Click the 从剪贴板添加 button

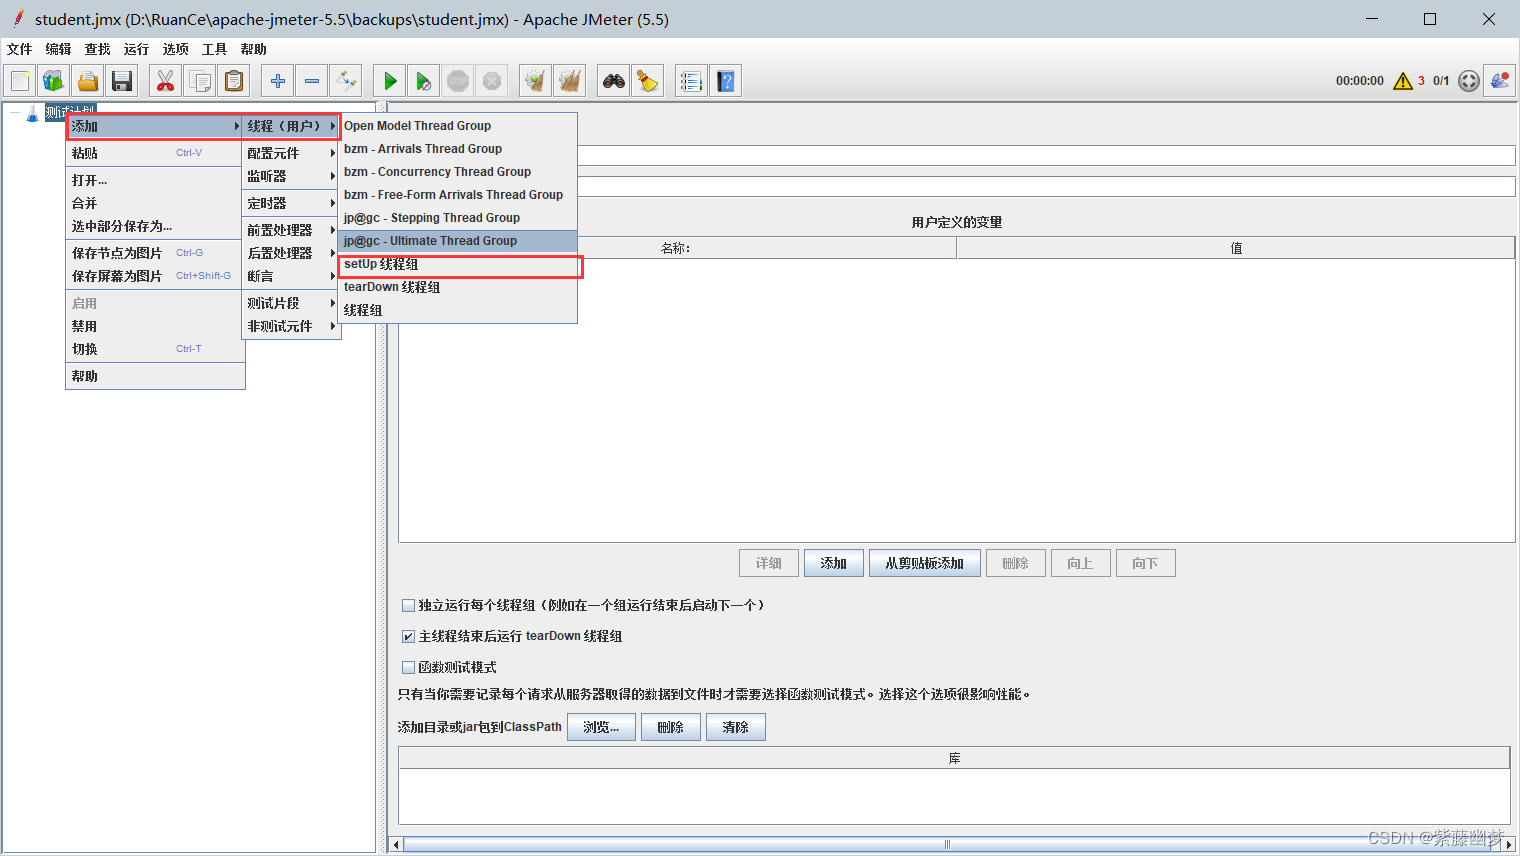924,563
